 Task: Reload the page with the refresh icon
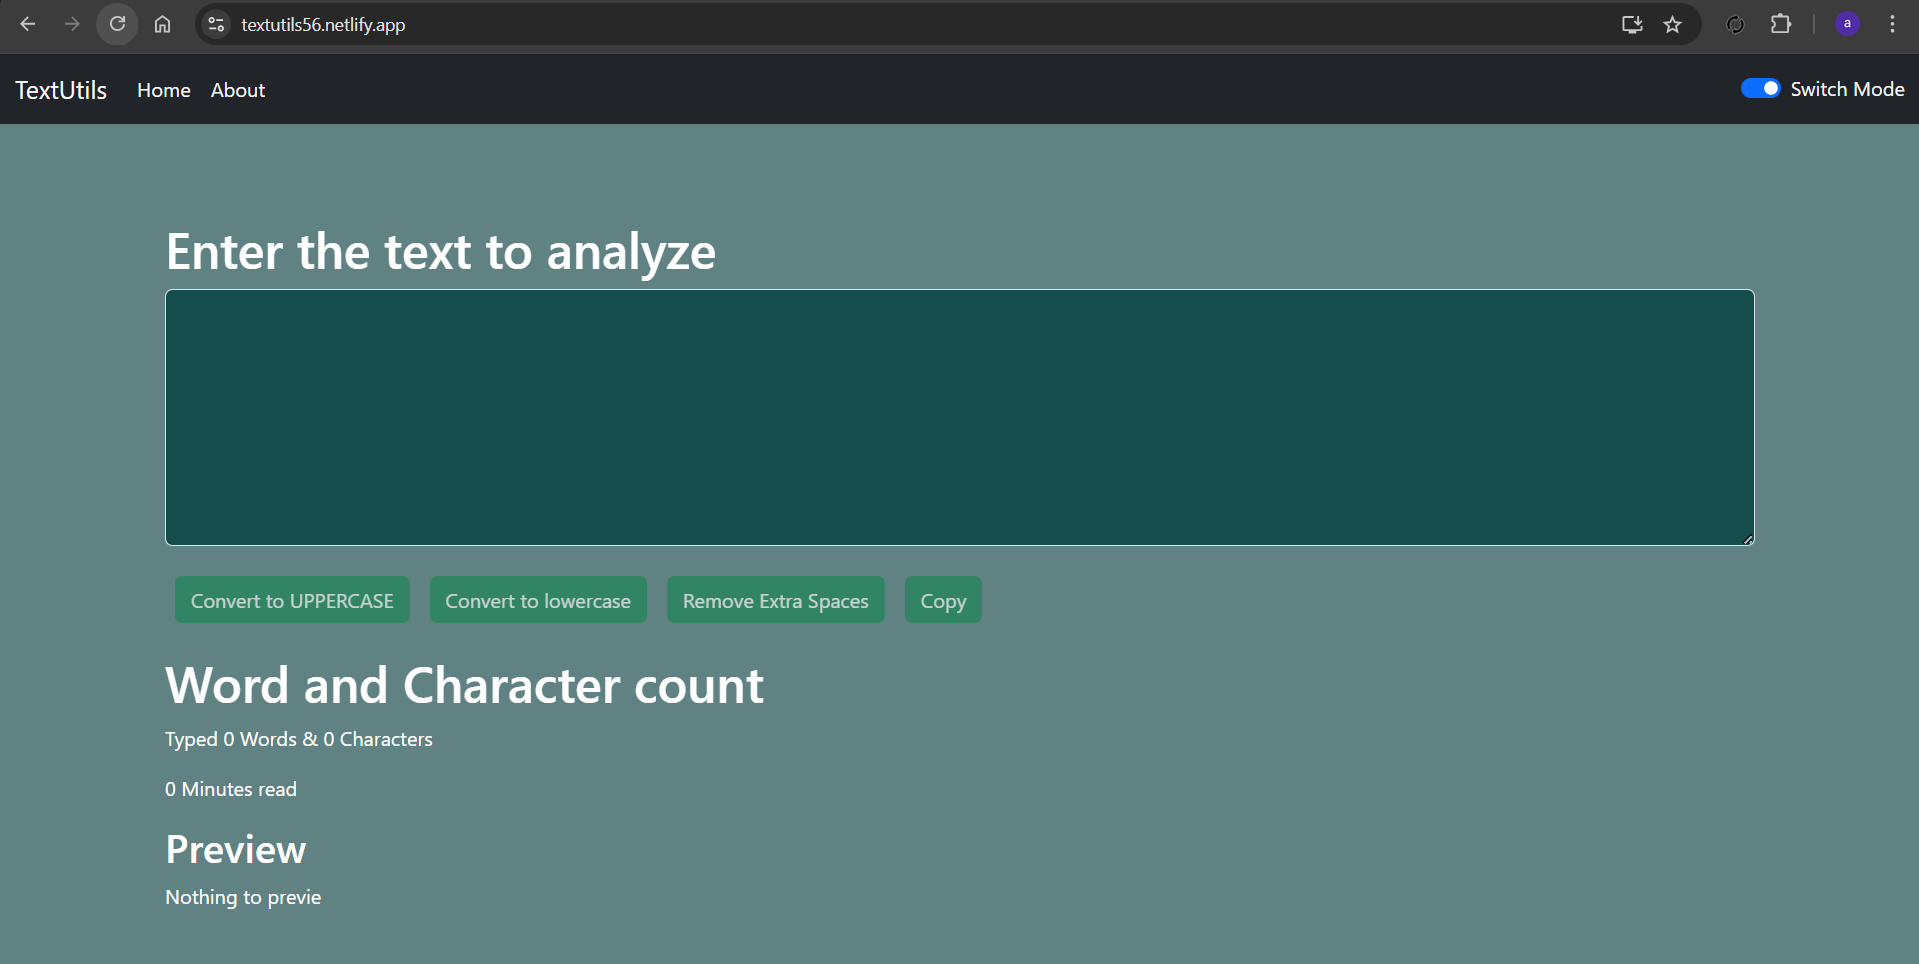[x=117, y=24]
